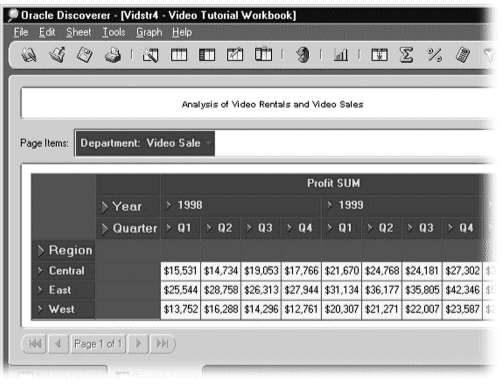Click the plain table layout icon
502x388 pixels.
(179, 55)
